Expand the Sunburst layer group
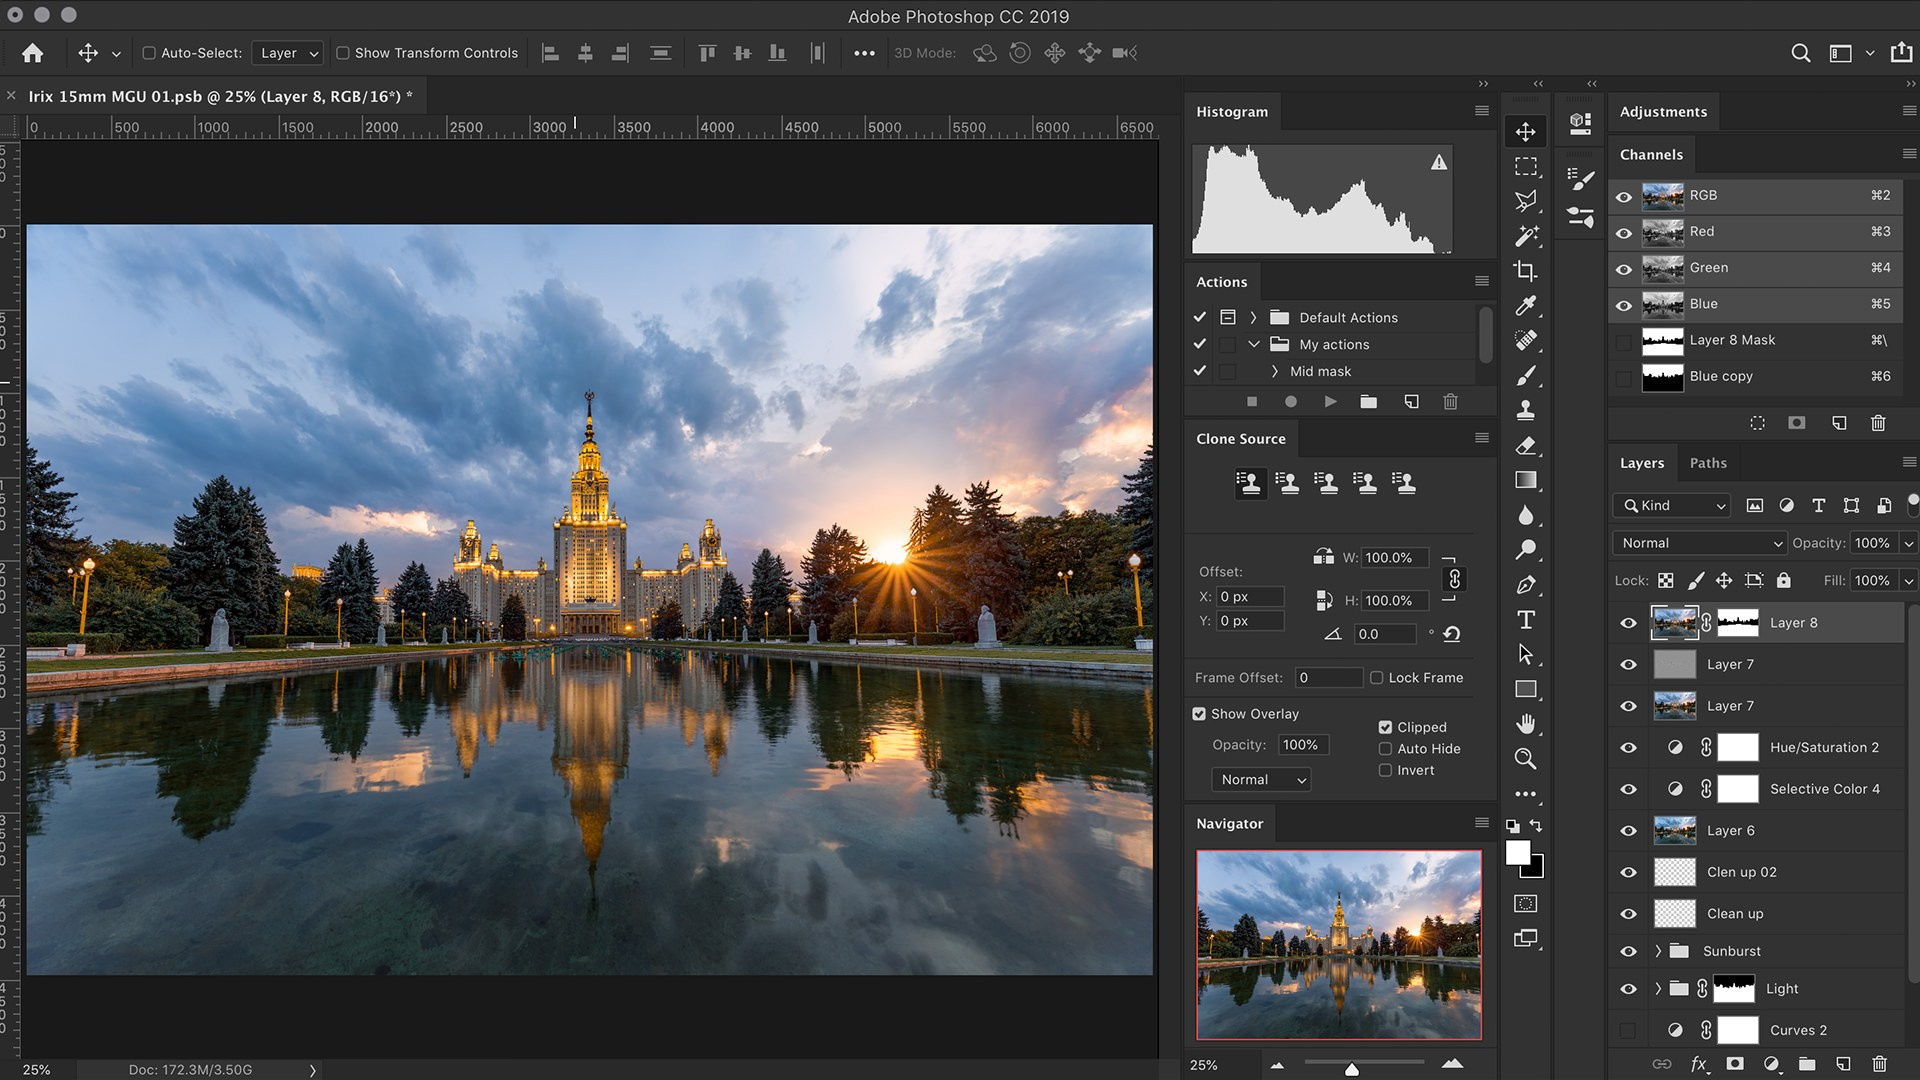The width and height of the screenshot is (1920, 1080). pos(1658,951)
